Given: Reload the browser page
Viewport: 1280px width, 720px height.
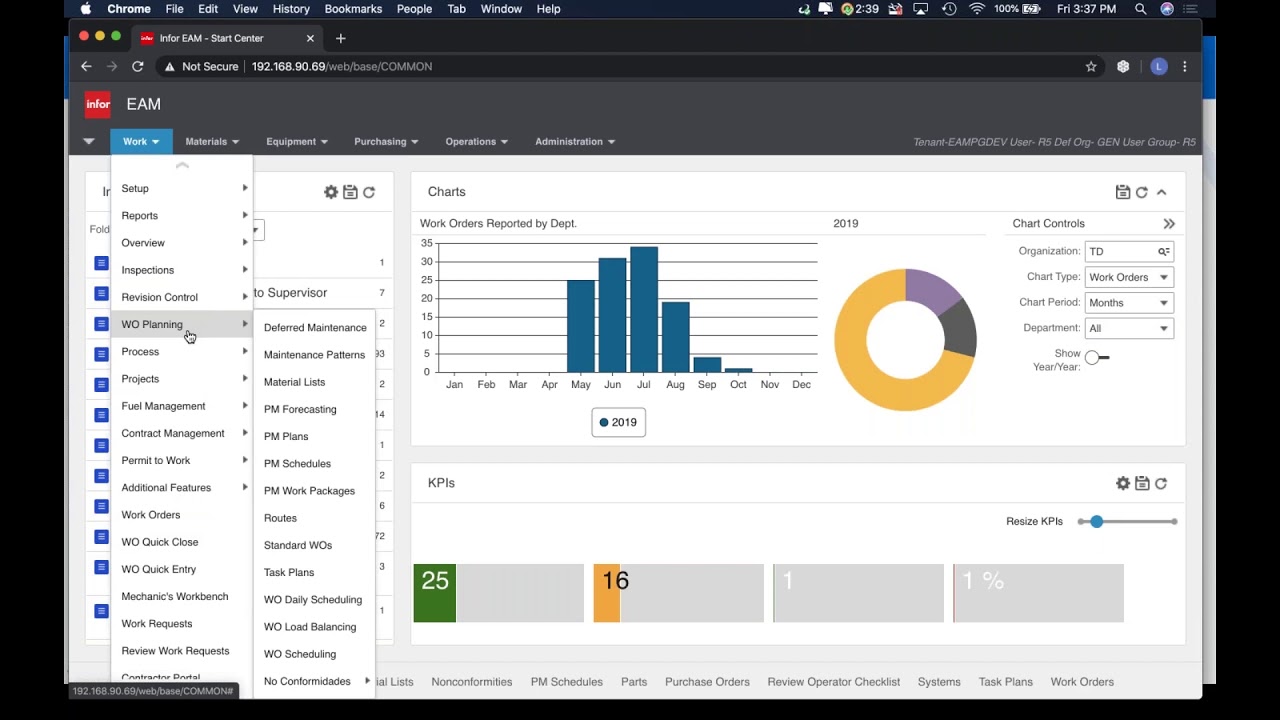Looking at the screenshot, I should point(138,66).
